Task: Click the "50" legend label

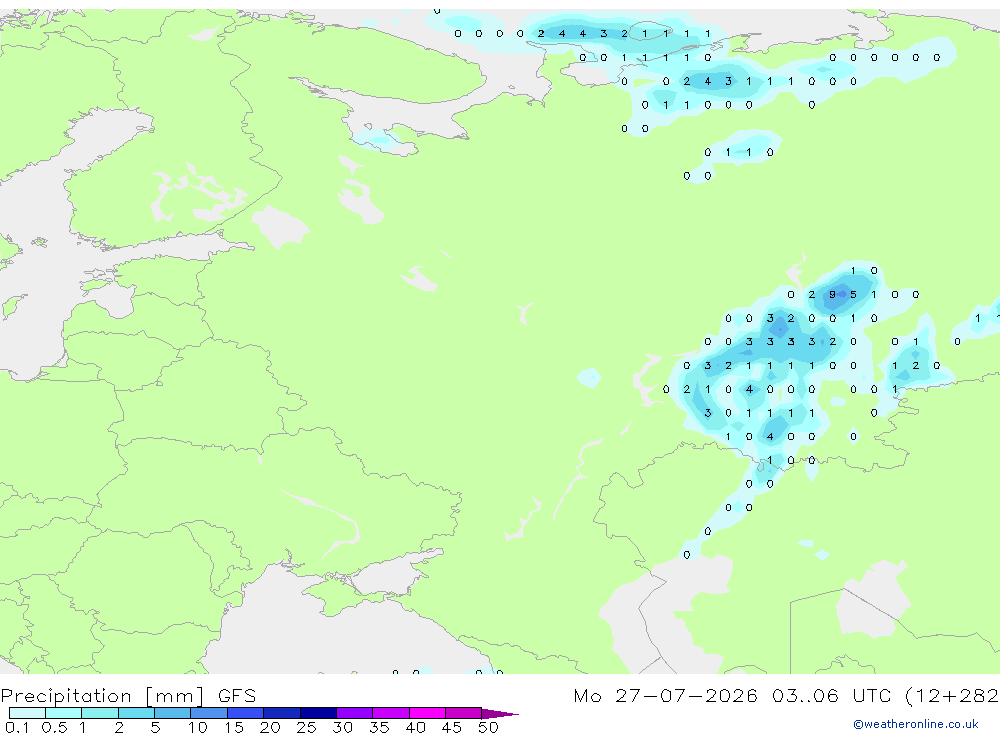Action: point(489,727)
